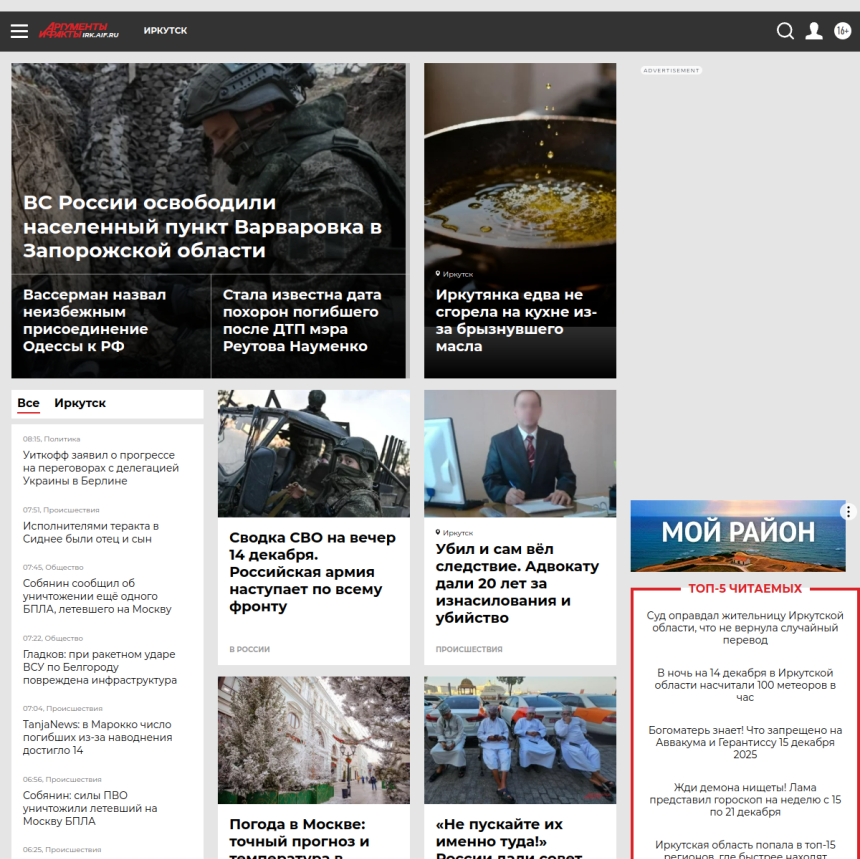Open Сводка СВО 14 декабря article

click(312, 572)
